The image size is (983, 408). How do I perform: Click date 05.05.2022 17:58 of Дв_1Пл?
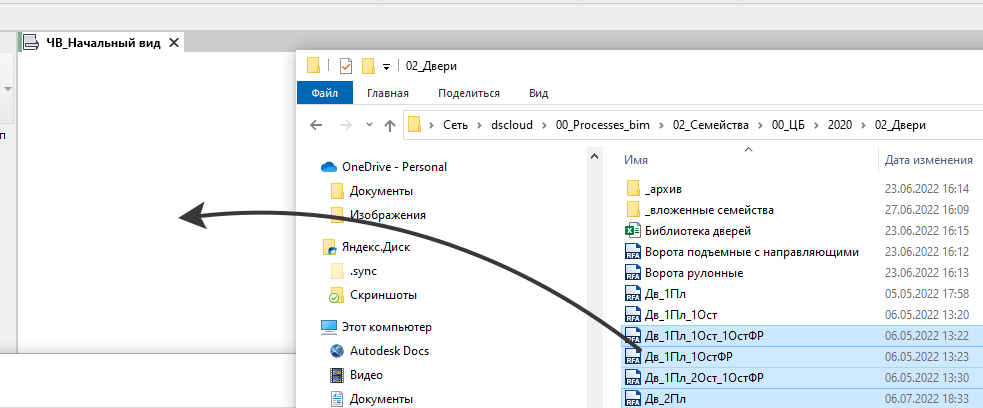pos(927,294)
